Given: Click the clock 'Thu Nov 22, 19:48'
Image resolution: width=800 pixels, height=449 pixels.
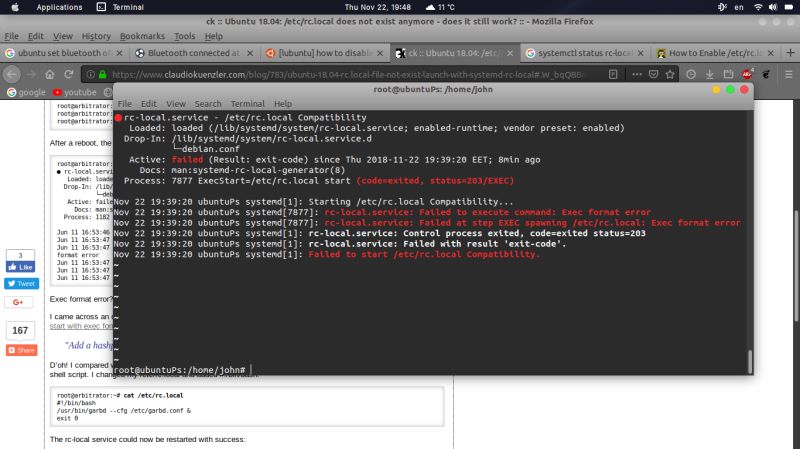Looking at the screenshot, I should (x=378, y=7).
